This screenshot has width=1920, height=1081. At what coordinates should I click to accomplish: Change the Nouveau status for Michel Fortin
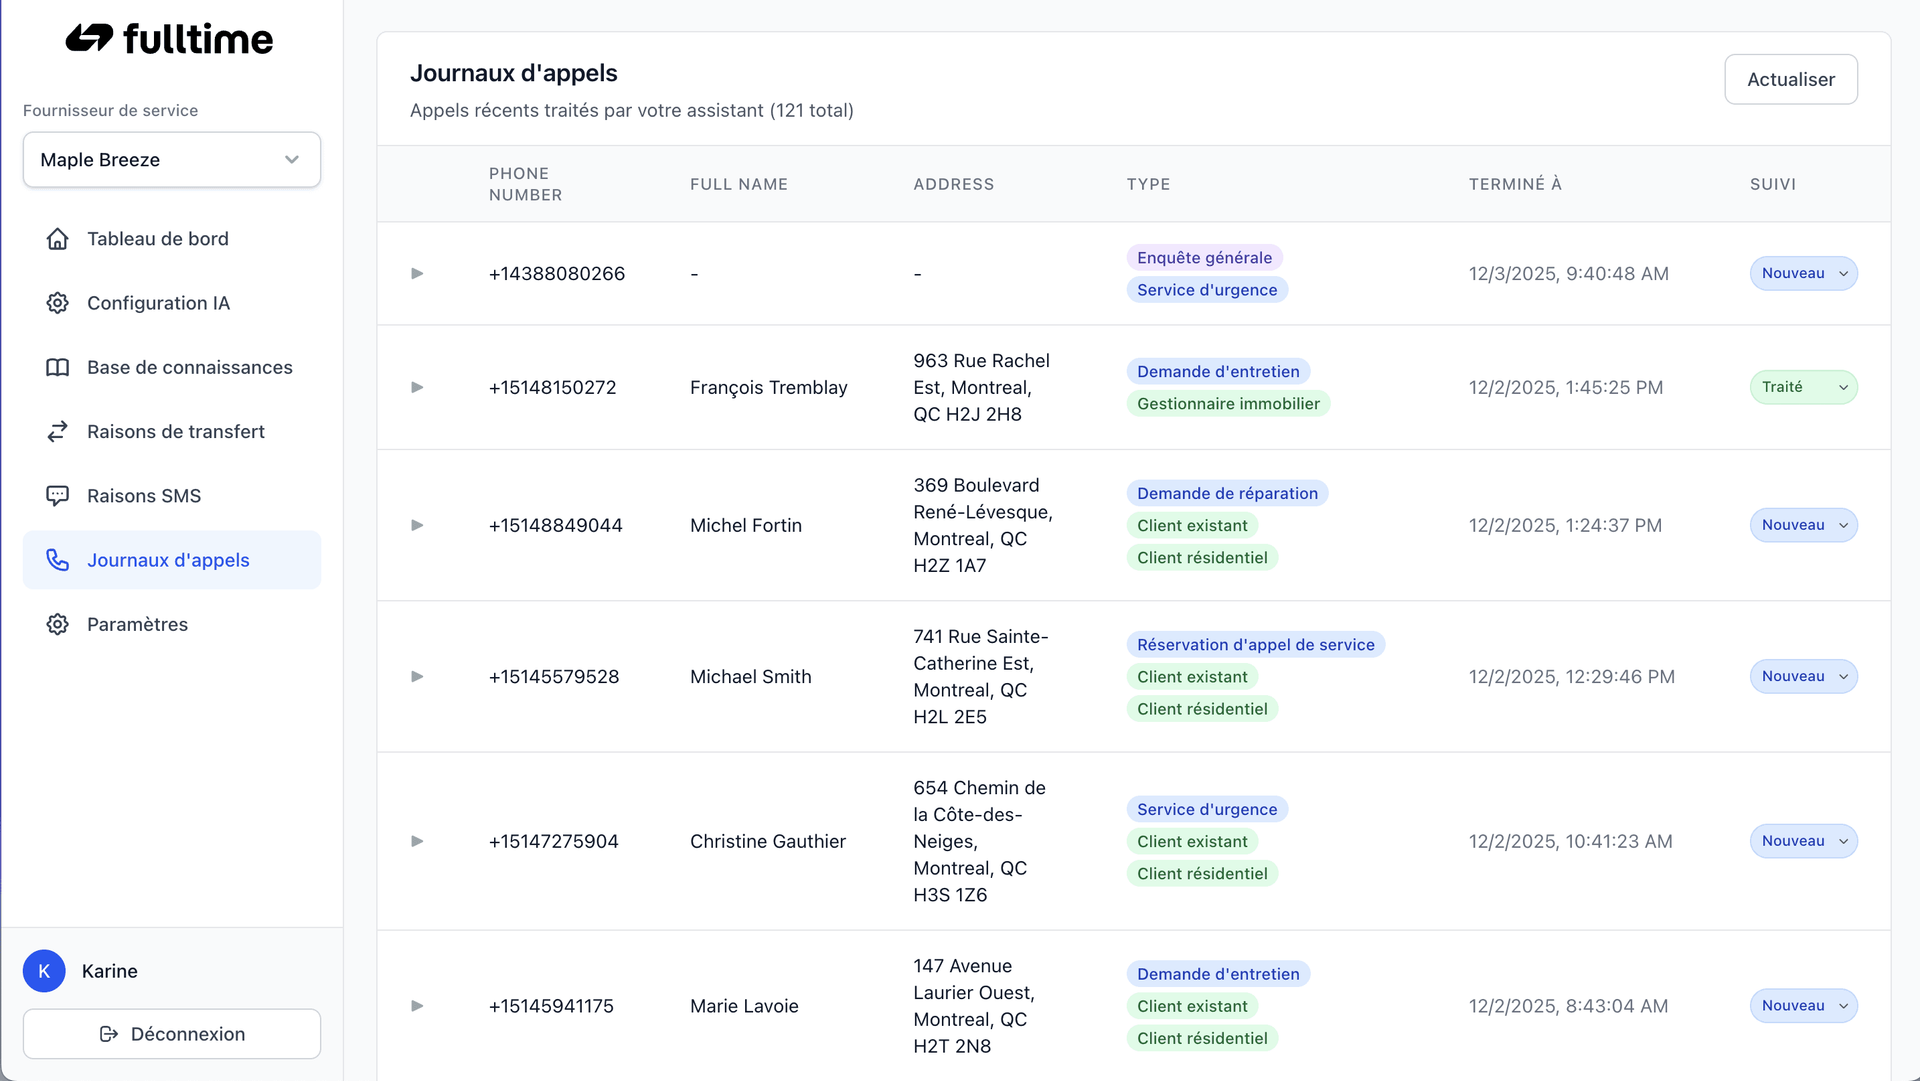[1803, 525]
